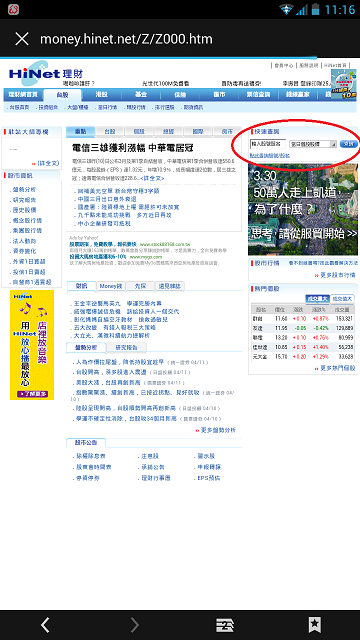Open 盤勢分析 in left 股市資訊 list

coord(24,189)
